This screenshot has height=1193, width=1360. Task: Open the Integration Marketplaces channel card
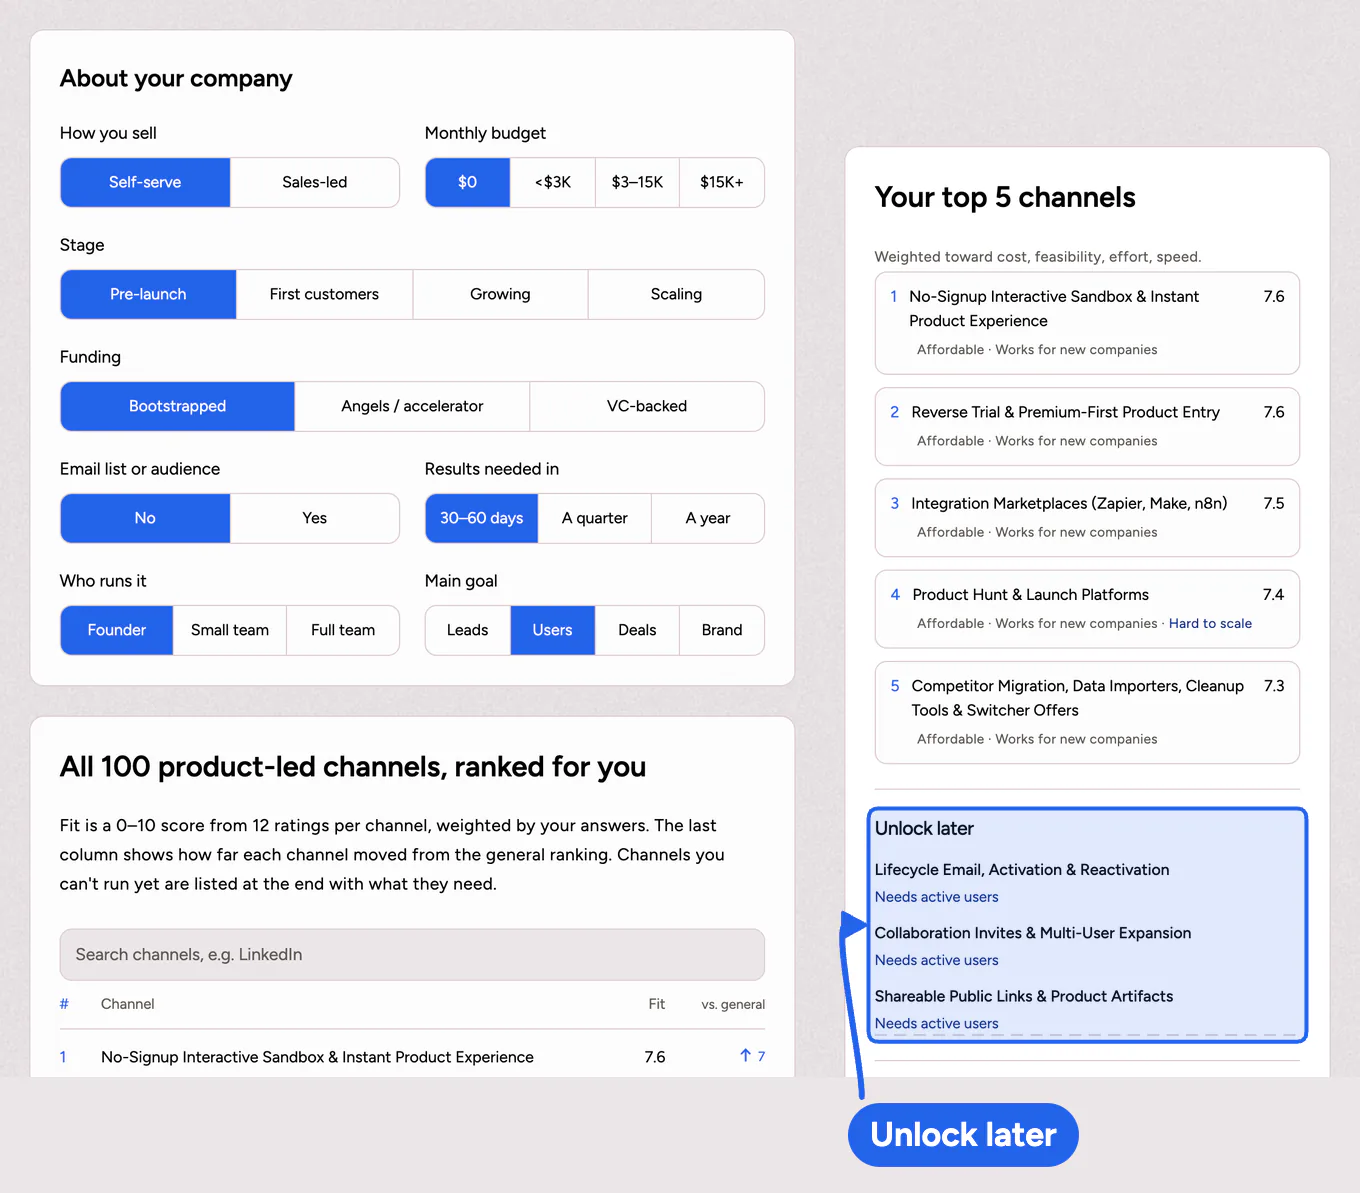(1087, 517)
